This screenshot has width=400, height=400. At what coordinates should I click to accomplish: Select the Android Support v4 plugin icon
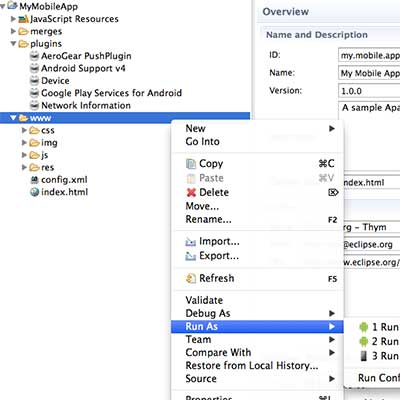click(x=34, y=68)
